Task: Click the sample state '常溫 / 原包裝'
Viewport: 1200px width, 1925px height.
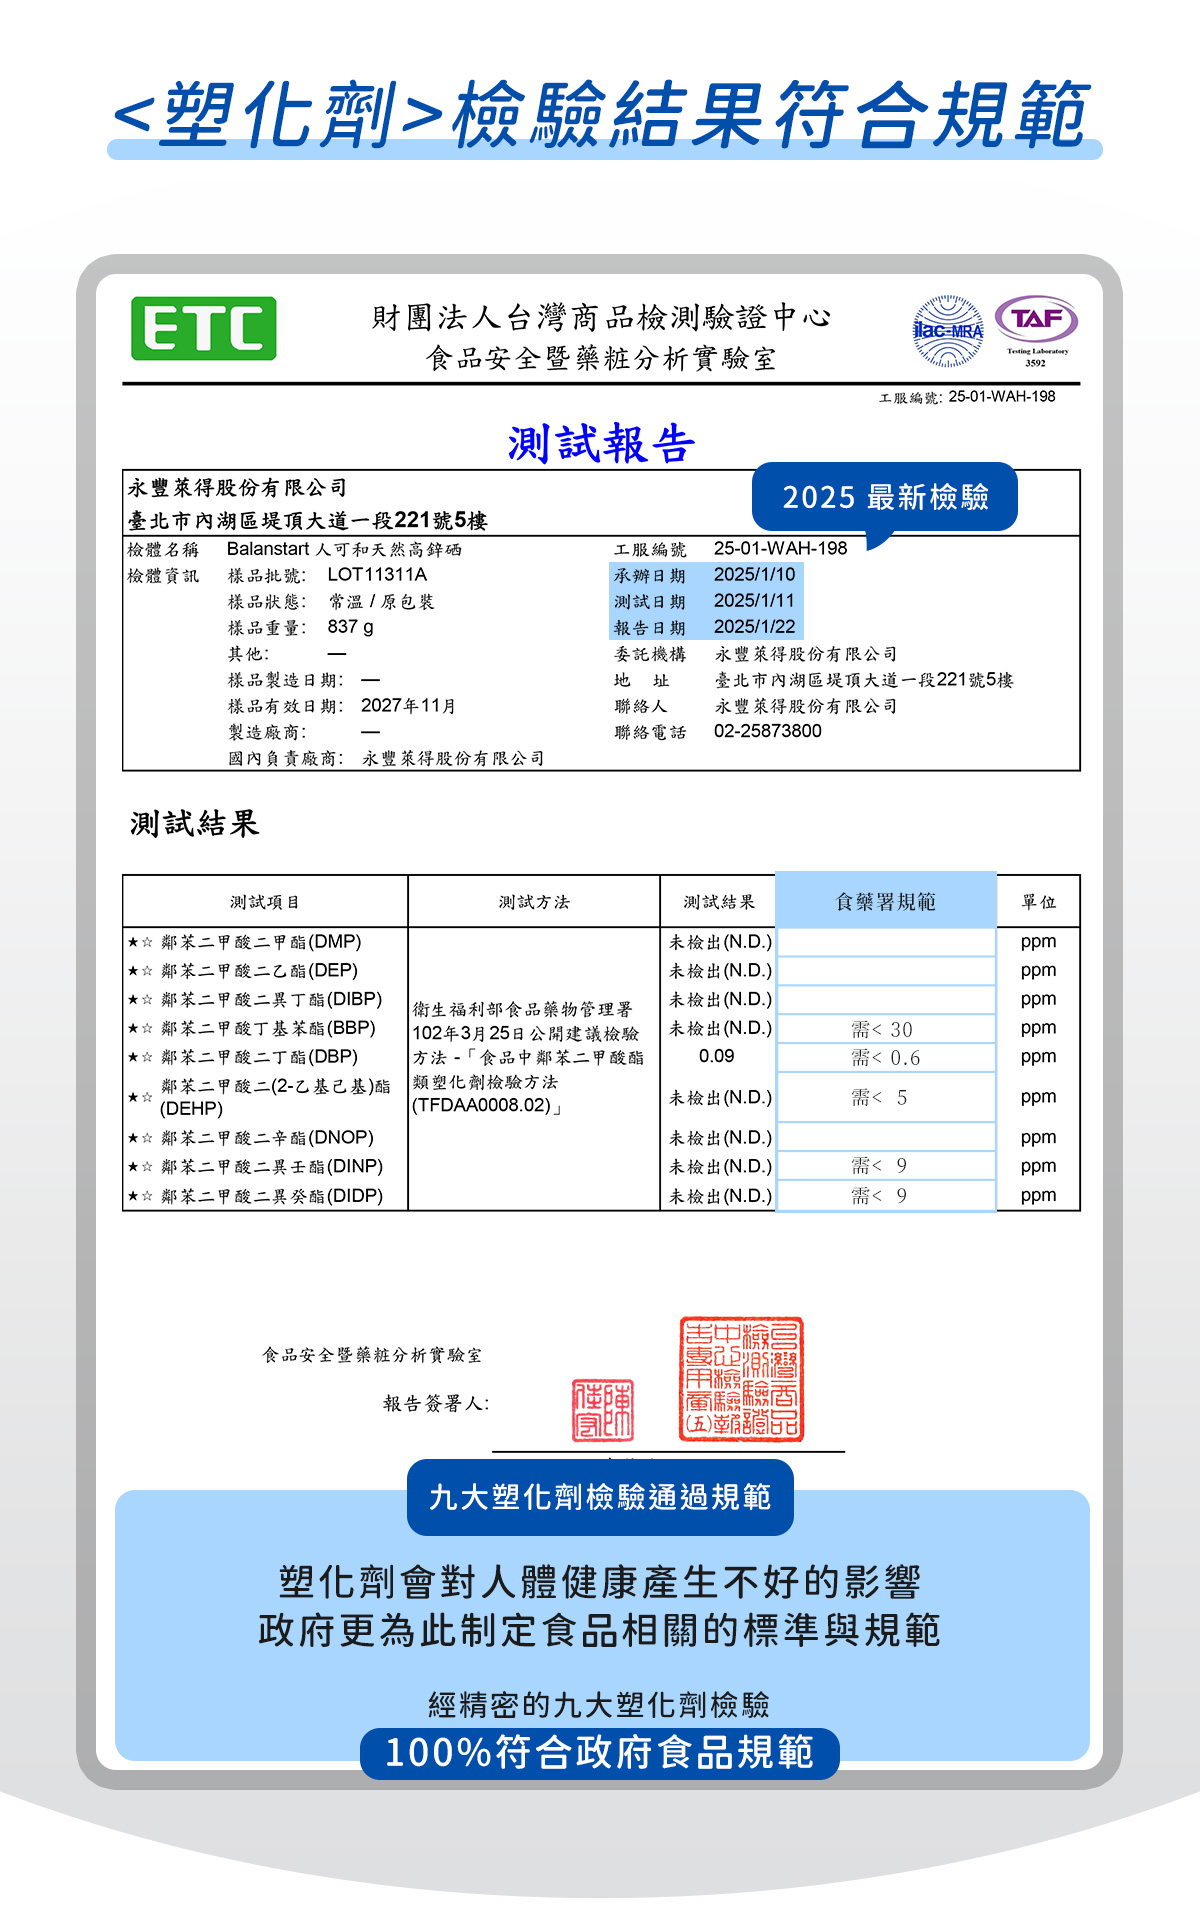Action: (x=381, y=602)
